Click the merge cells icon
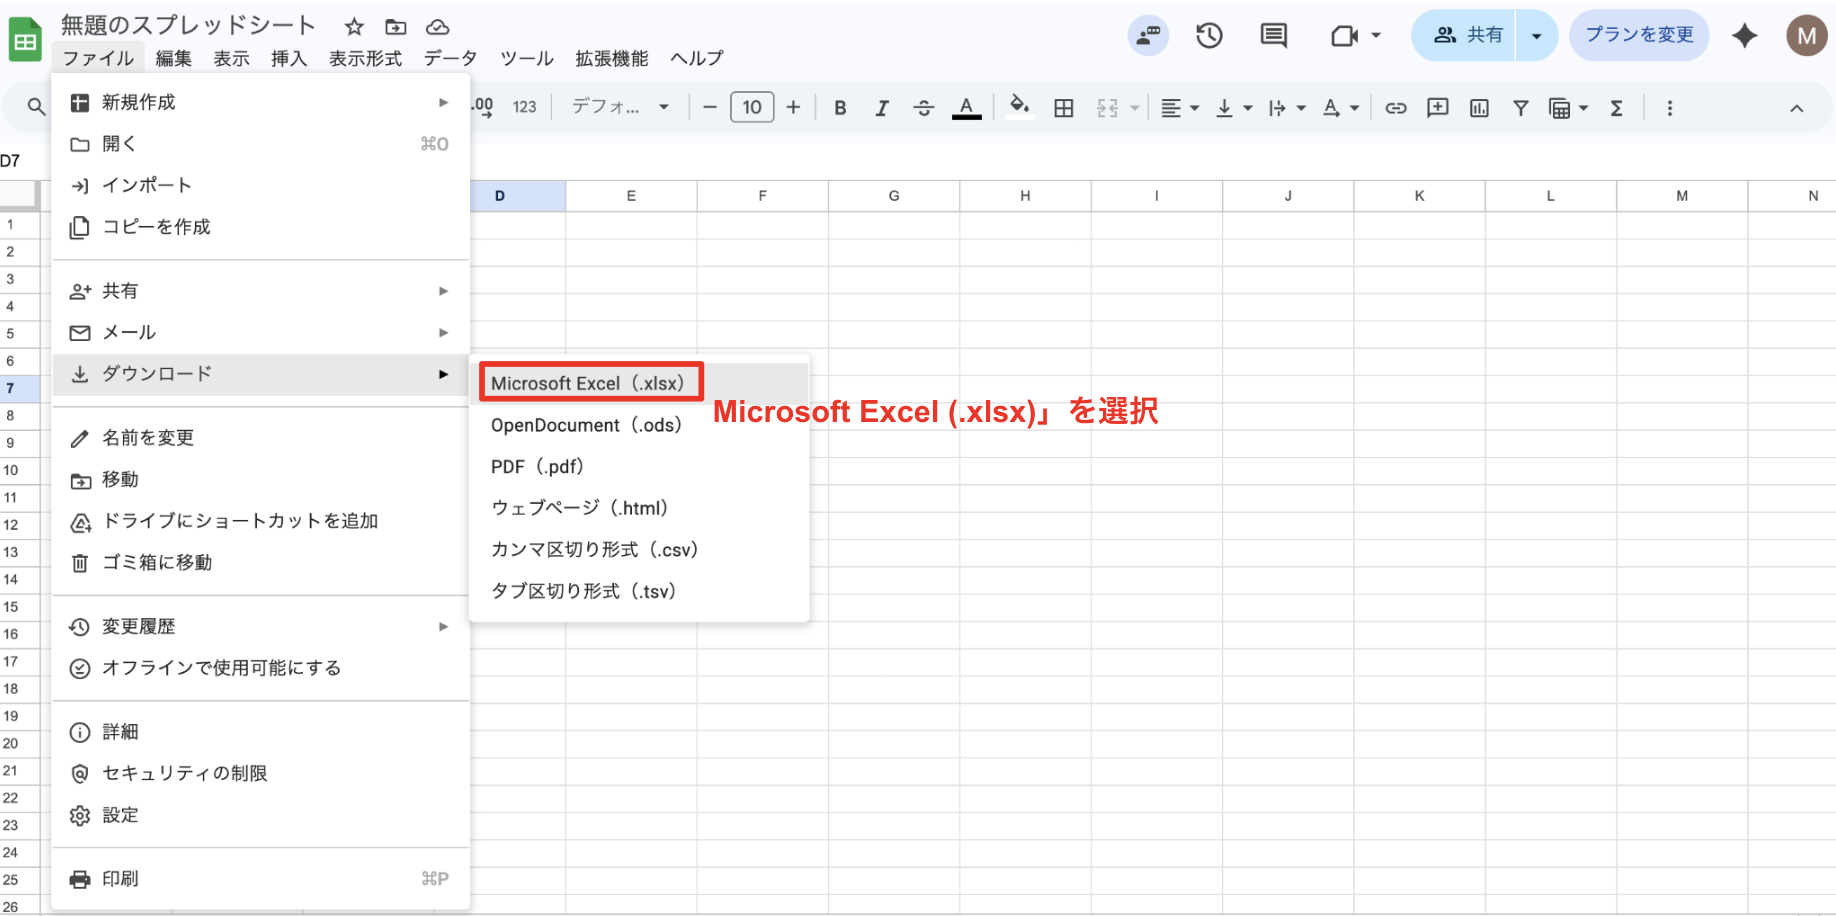 1107,108
